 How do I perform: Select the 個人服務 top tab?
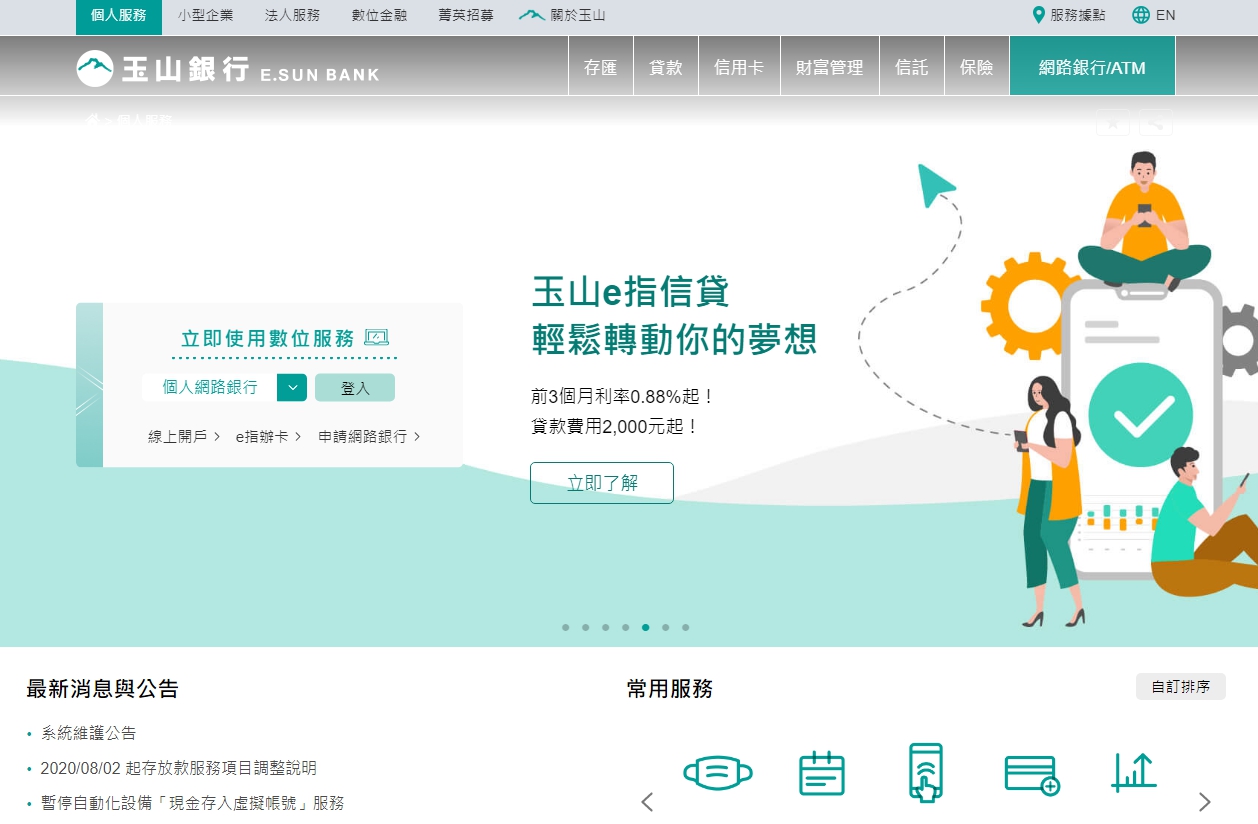[x=118, y=16]
